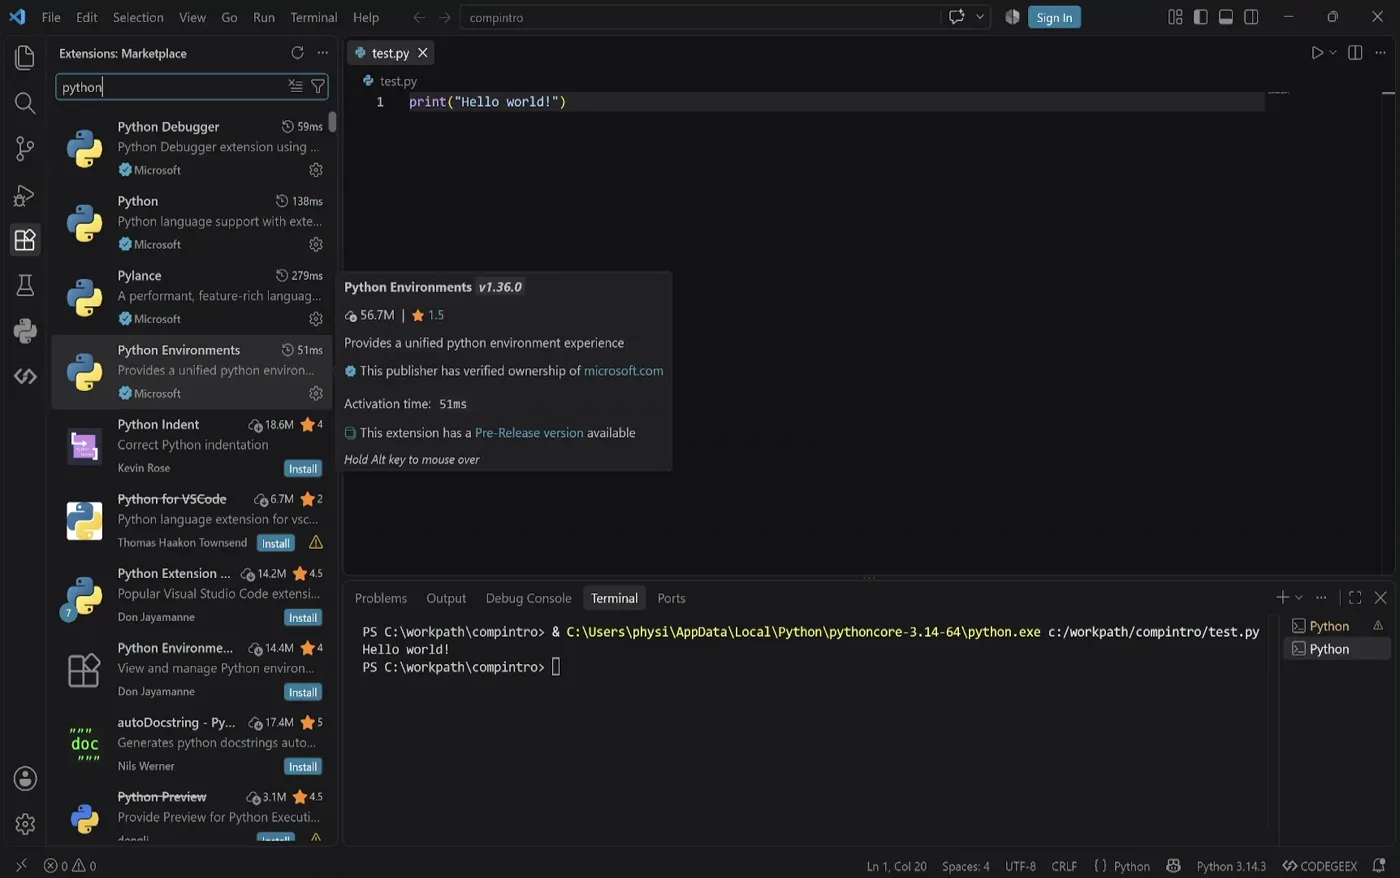Toggle the primary side bar
This screenshot has width=1400, height=878.
point(1200,17)
